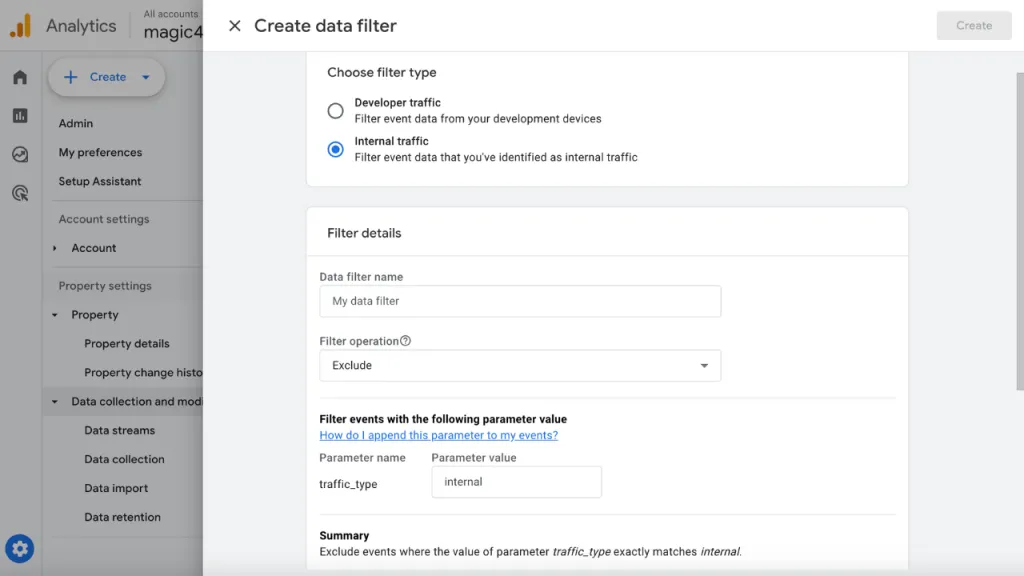Collapse the Property section arrow

click(x=55, y=315)
